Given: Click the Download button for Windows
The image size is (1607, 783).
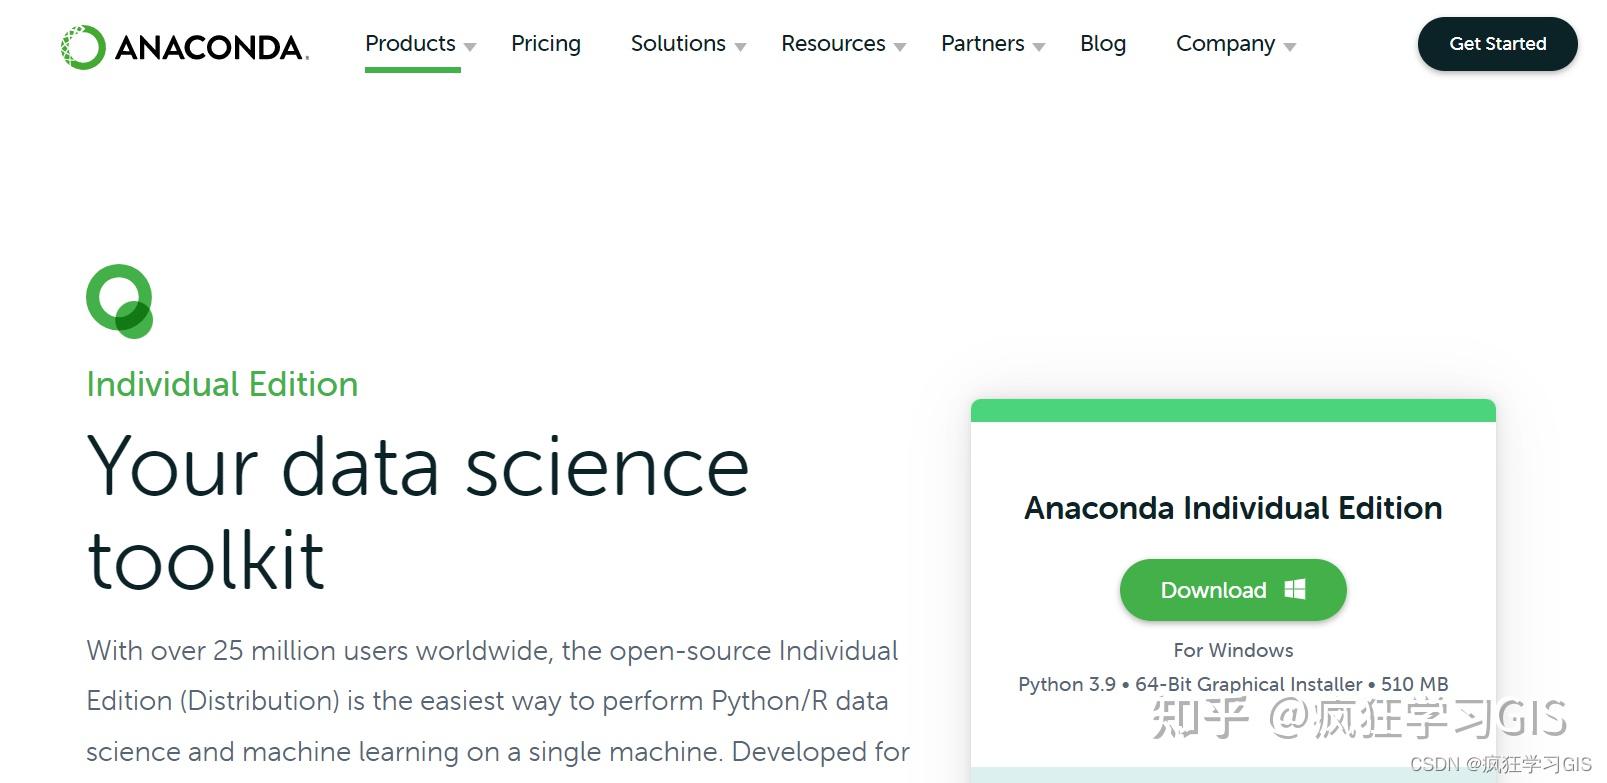Looking at the screenshot, I should (x=1233, y=589).
